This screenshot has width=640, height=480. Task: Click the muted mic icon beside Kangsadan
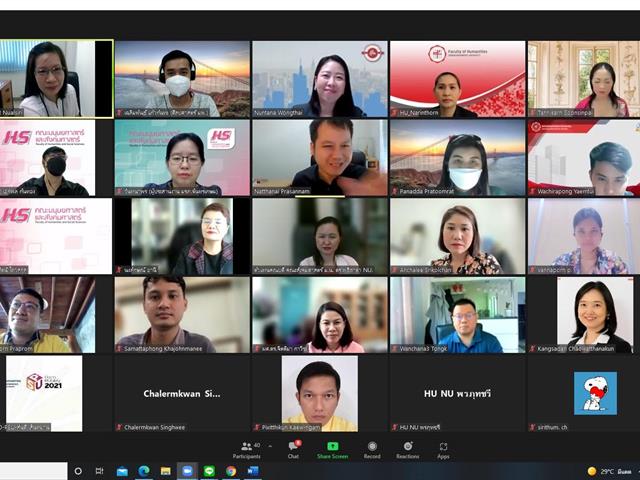tap(532, 349)
